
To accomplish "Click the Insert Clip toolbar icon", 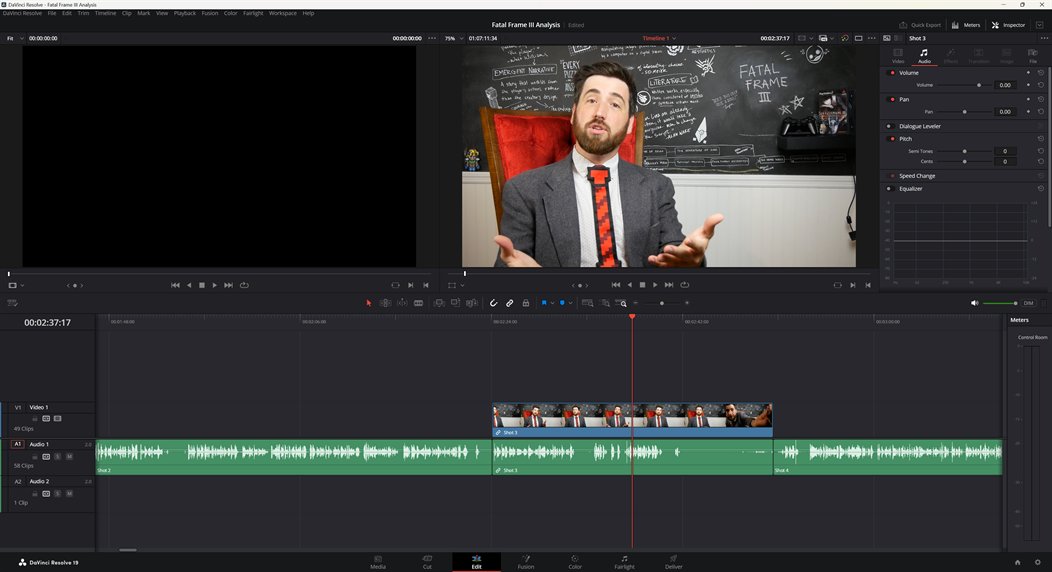I will click(439, 303).
